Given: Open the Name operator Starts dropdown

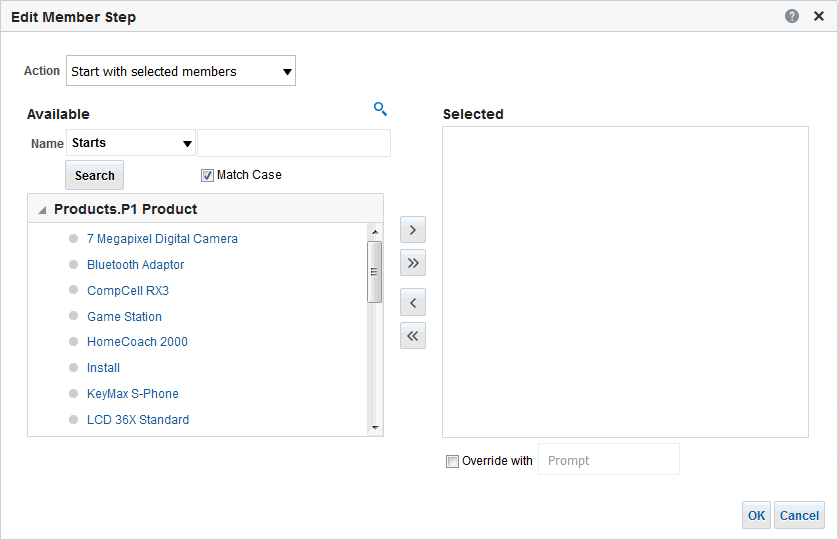Looking at the screenshot, I should 131,143.
